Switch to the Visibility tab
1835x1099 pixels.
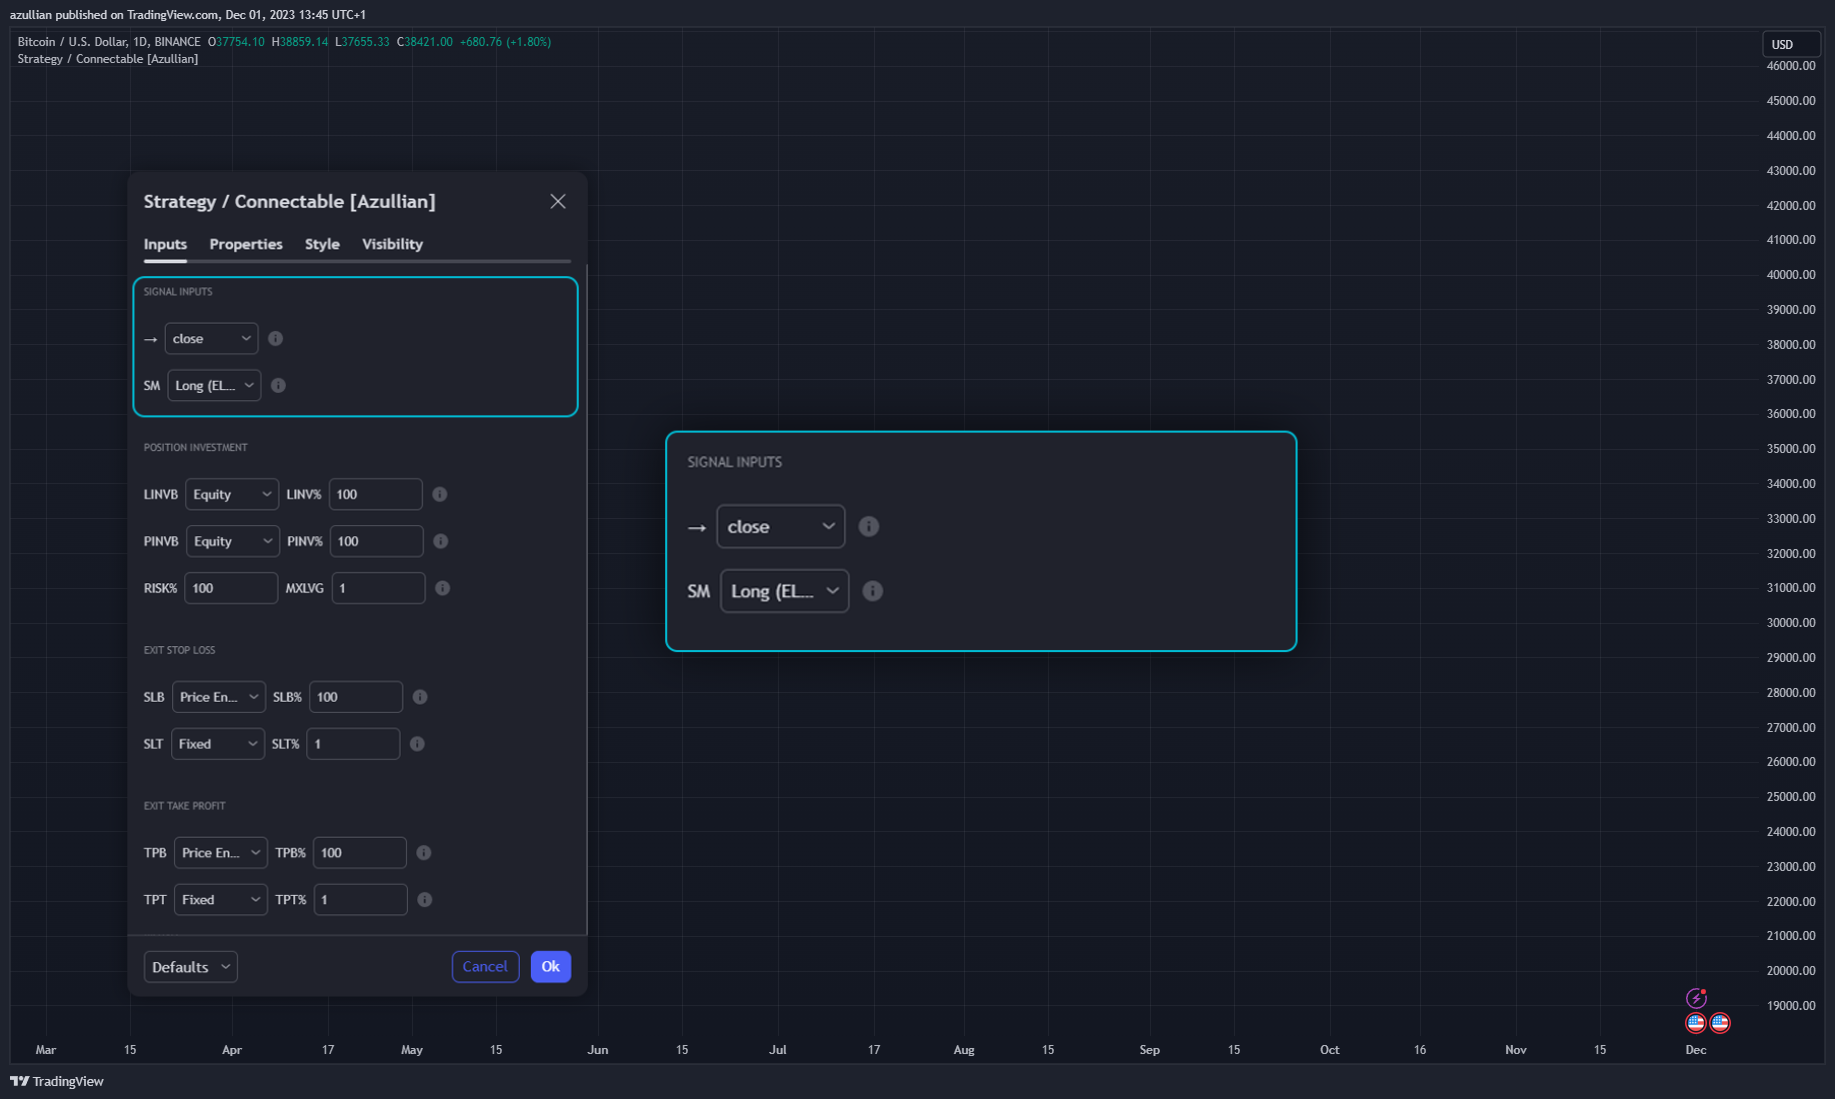click(392, 244)
